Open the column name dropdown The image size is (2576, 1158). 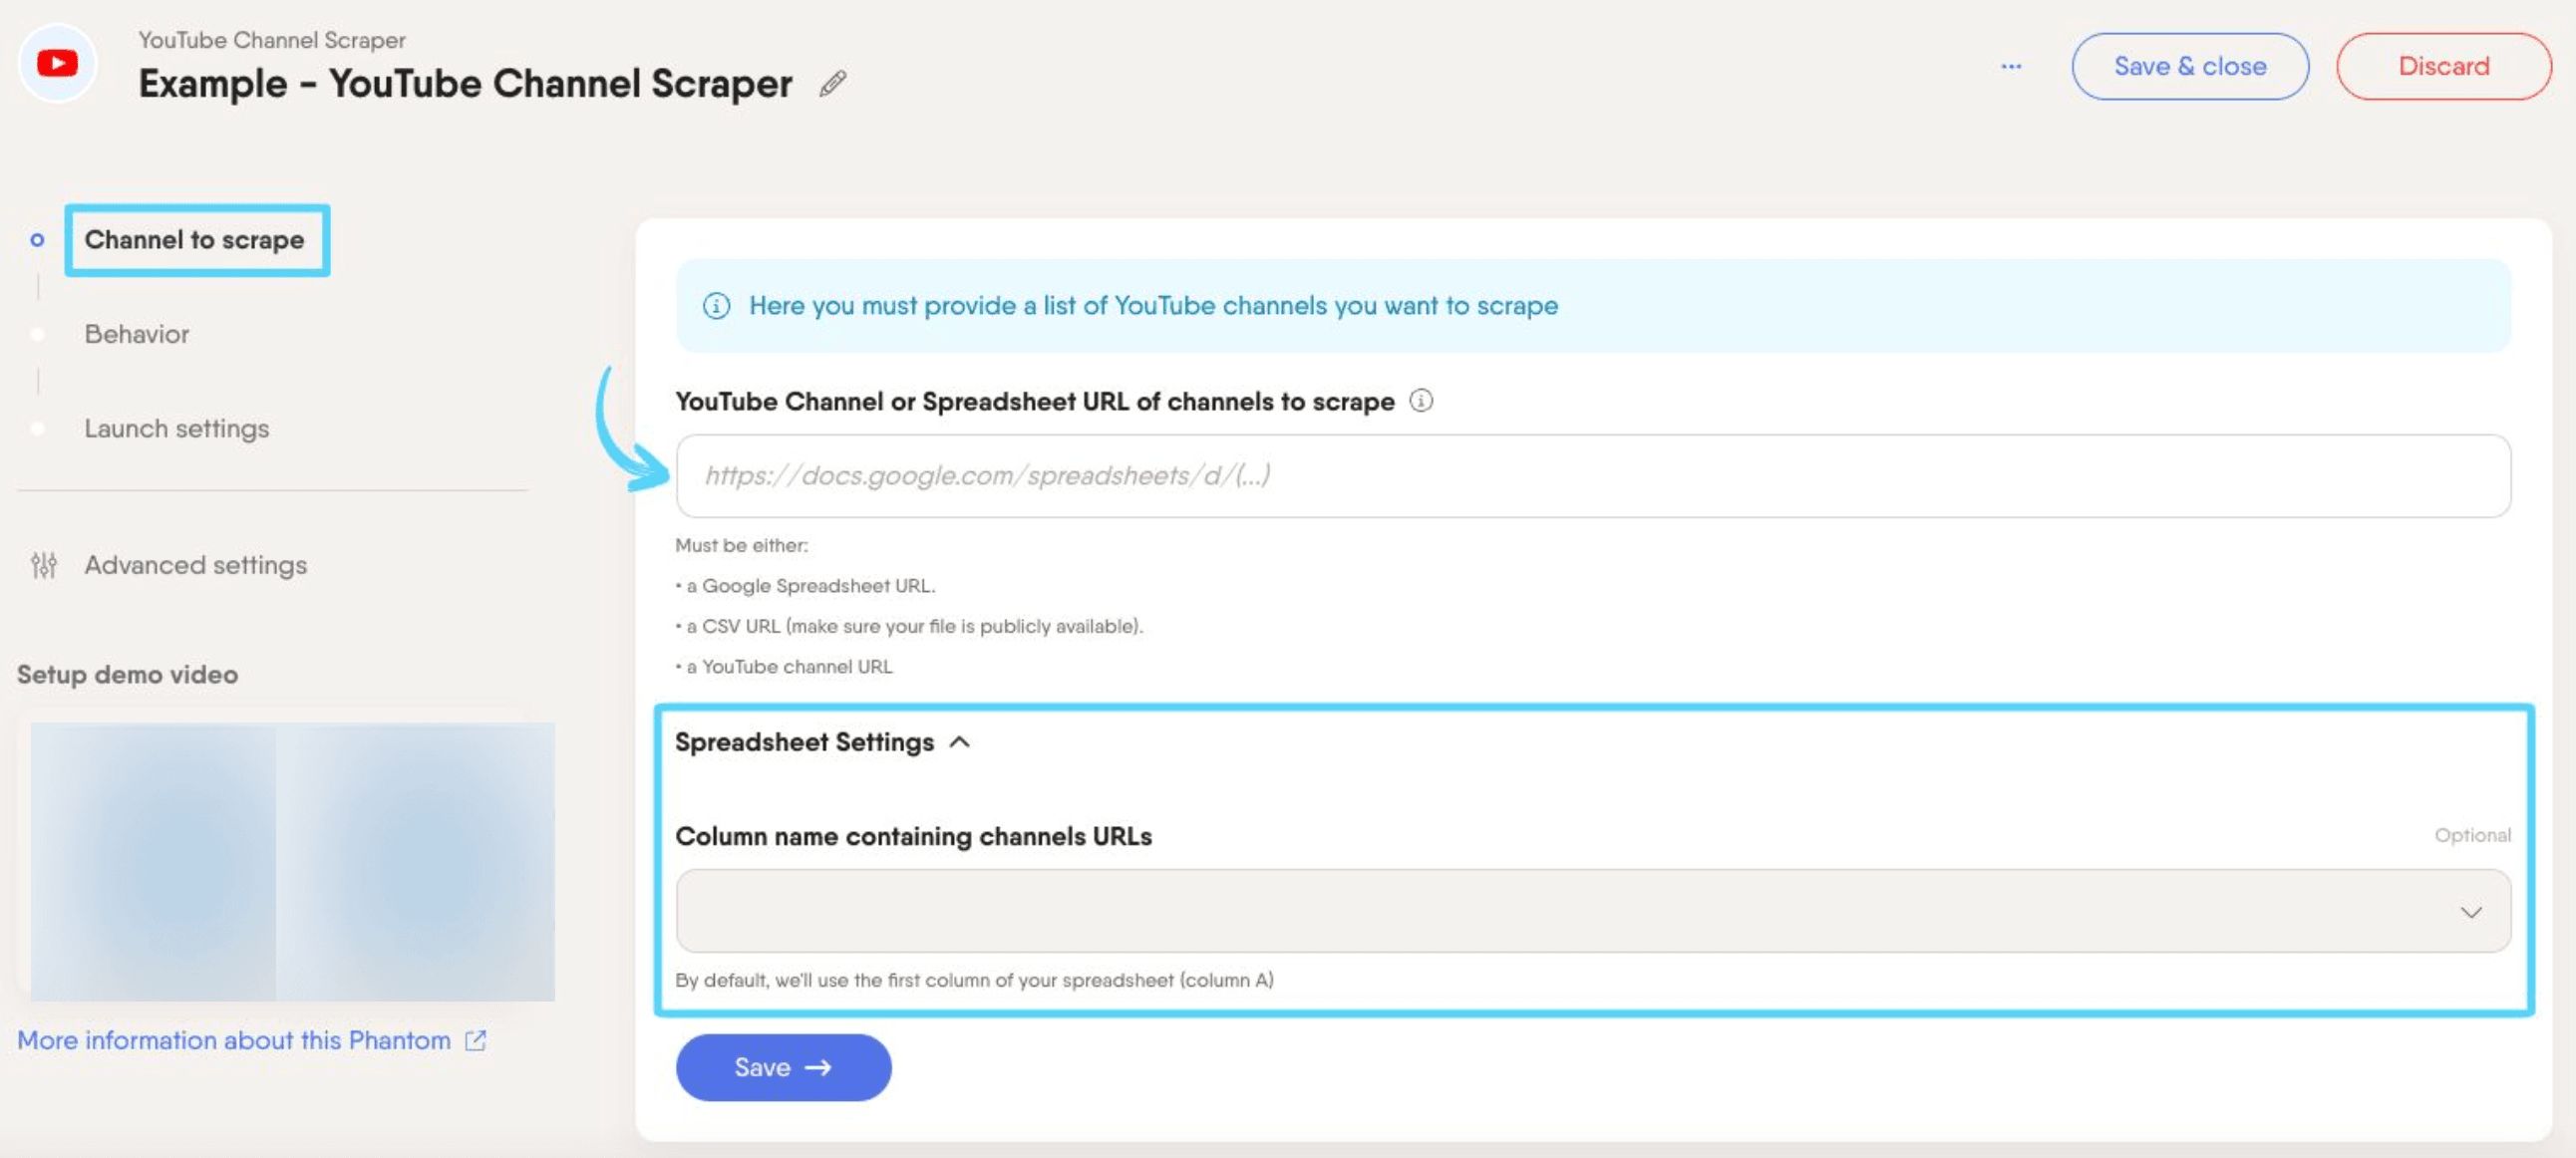tap(1593, 911)
